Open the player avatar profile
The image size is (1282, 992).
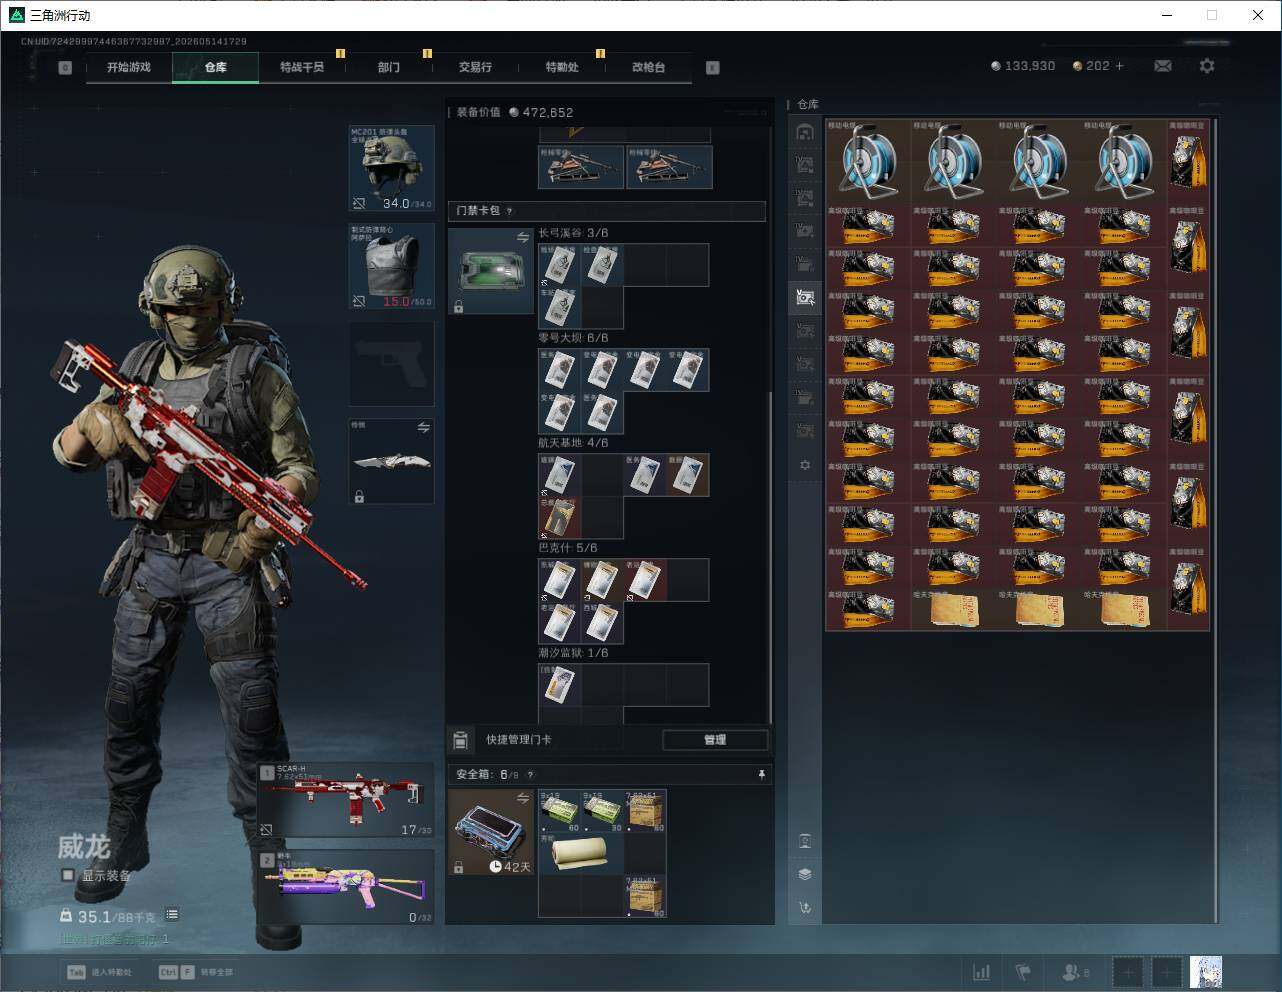[1206, 972]
